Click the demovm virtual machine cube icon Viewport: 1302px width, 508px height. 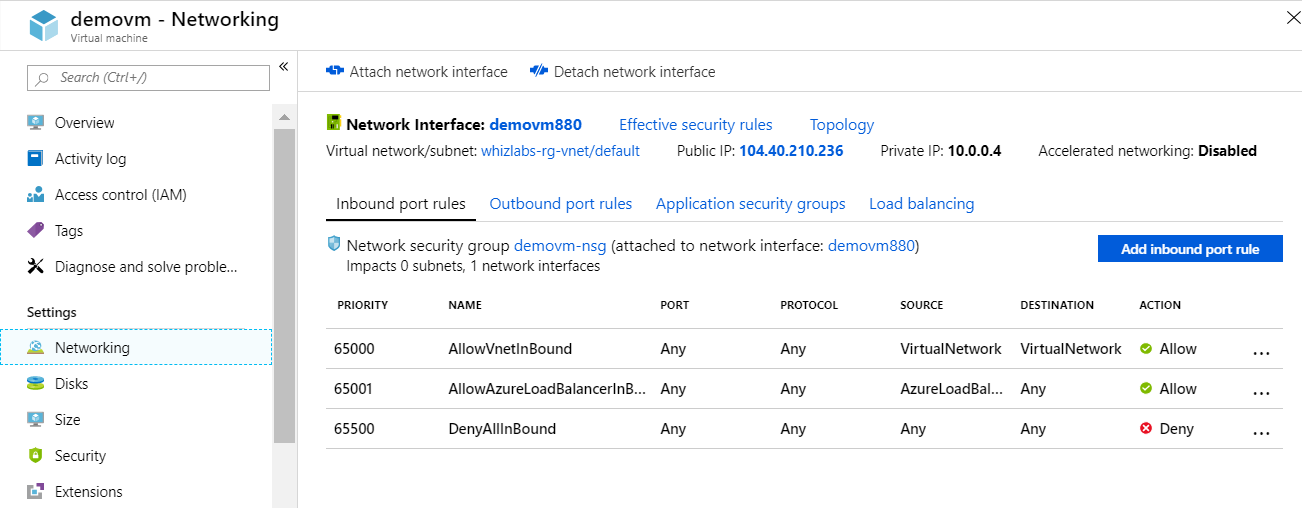click(43, 26)
